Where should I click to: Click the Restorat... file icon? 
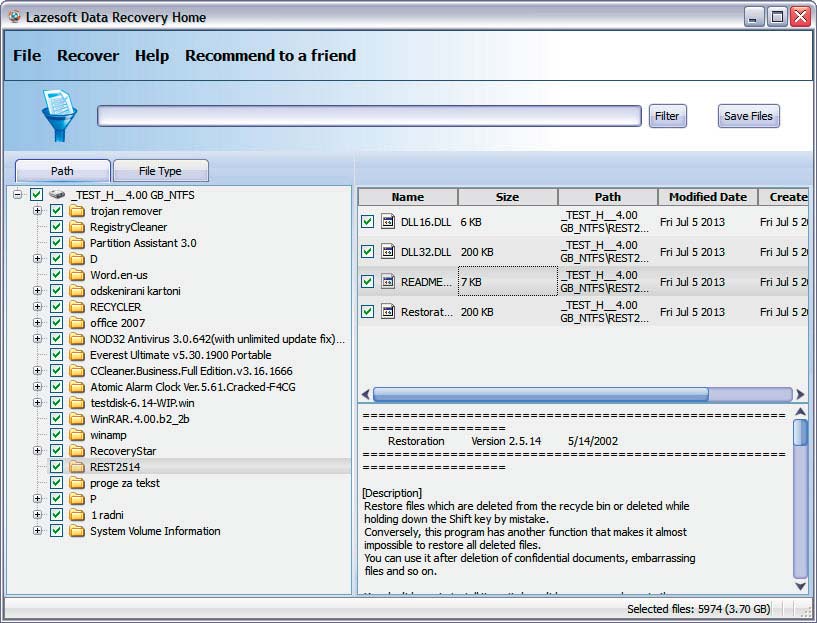[x=388, y=312]
